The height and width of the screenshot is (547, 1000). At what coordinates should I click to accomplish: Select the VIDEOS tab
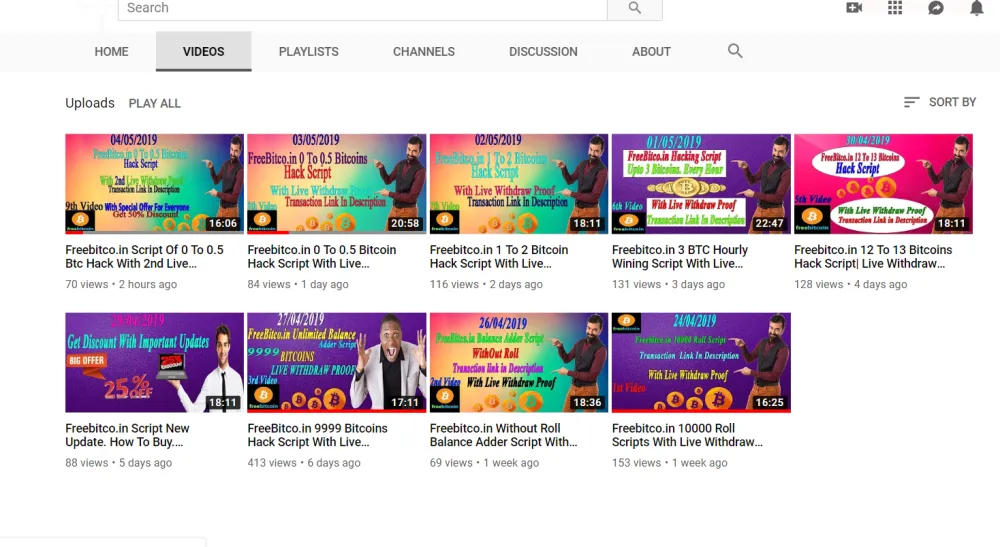(x=203, y=52)
